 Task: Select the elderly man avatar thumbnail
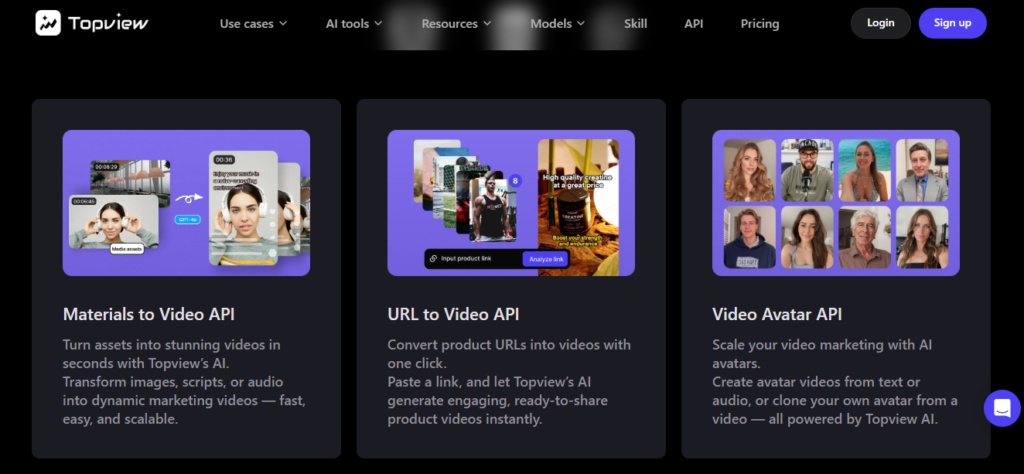[865, 237]
